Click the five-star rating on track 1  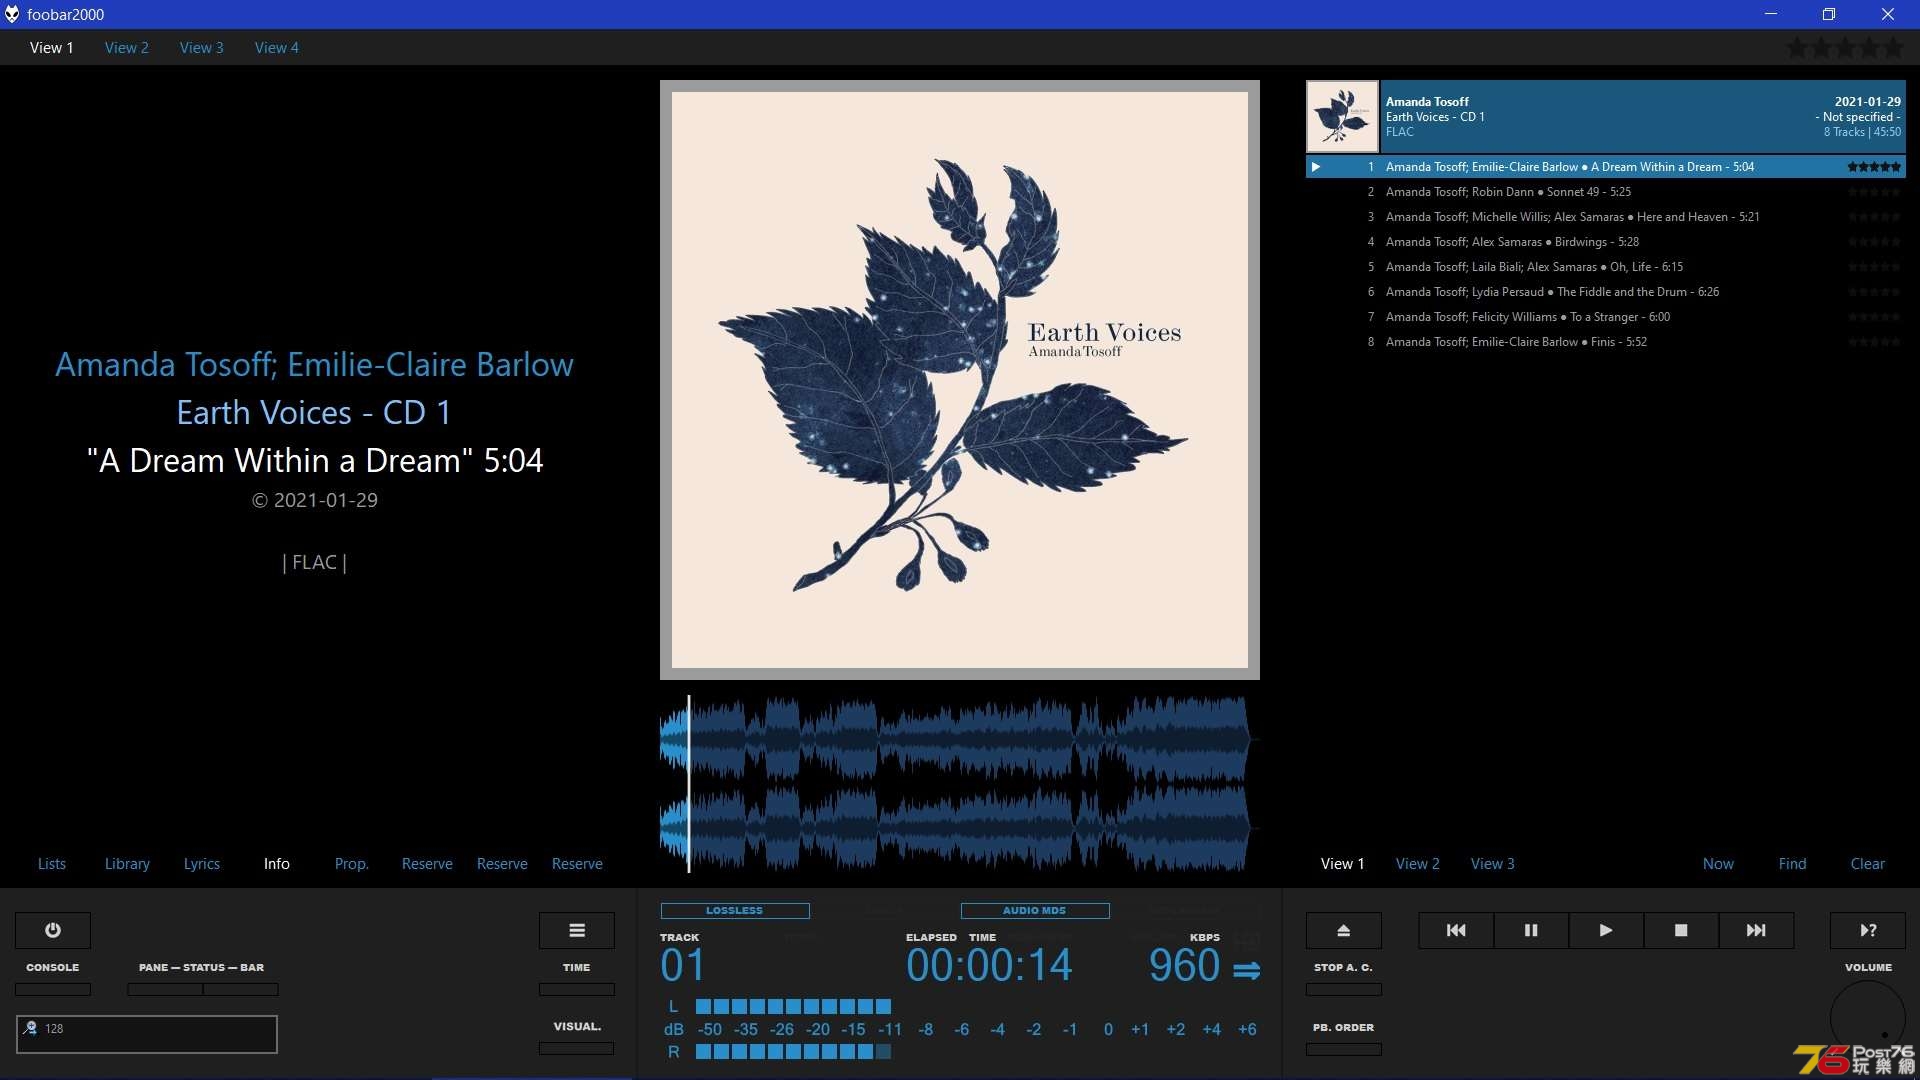point(1874,167)
